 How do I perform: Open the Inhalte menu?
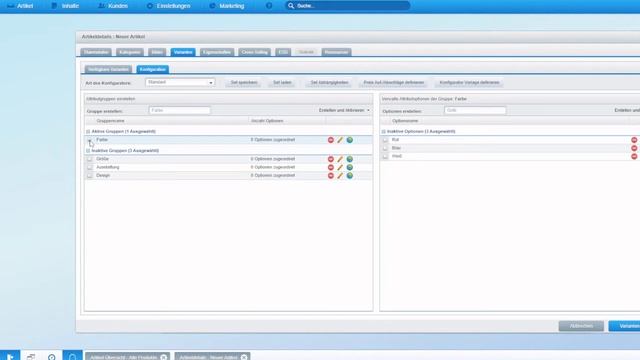[65, 6]
